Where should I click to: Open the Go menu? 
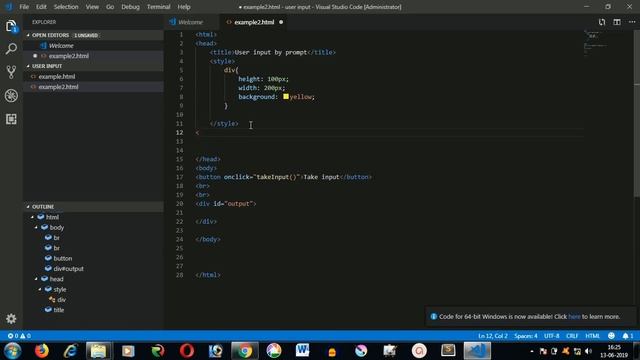pyautogui.click(x=110, y=7)
